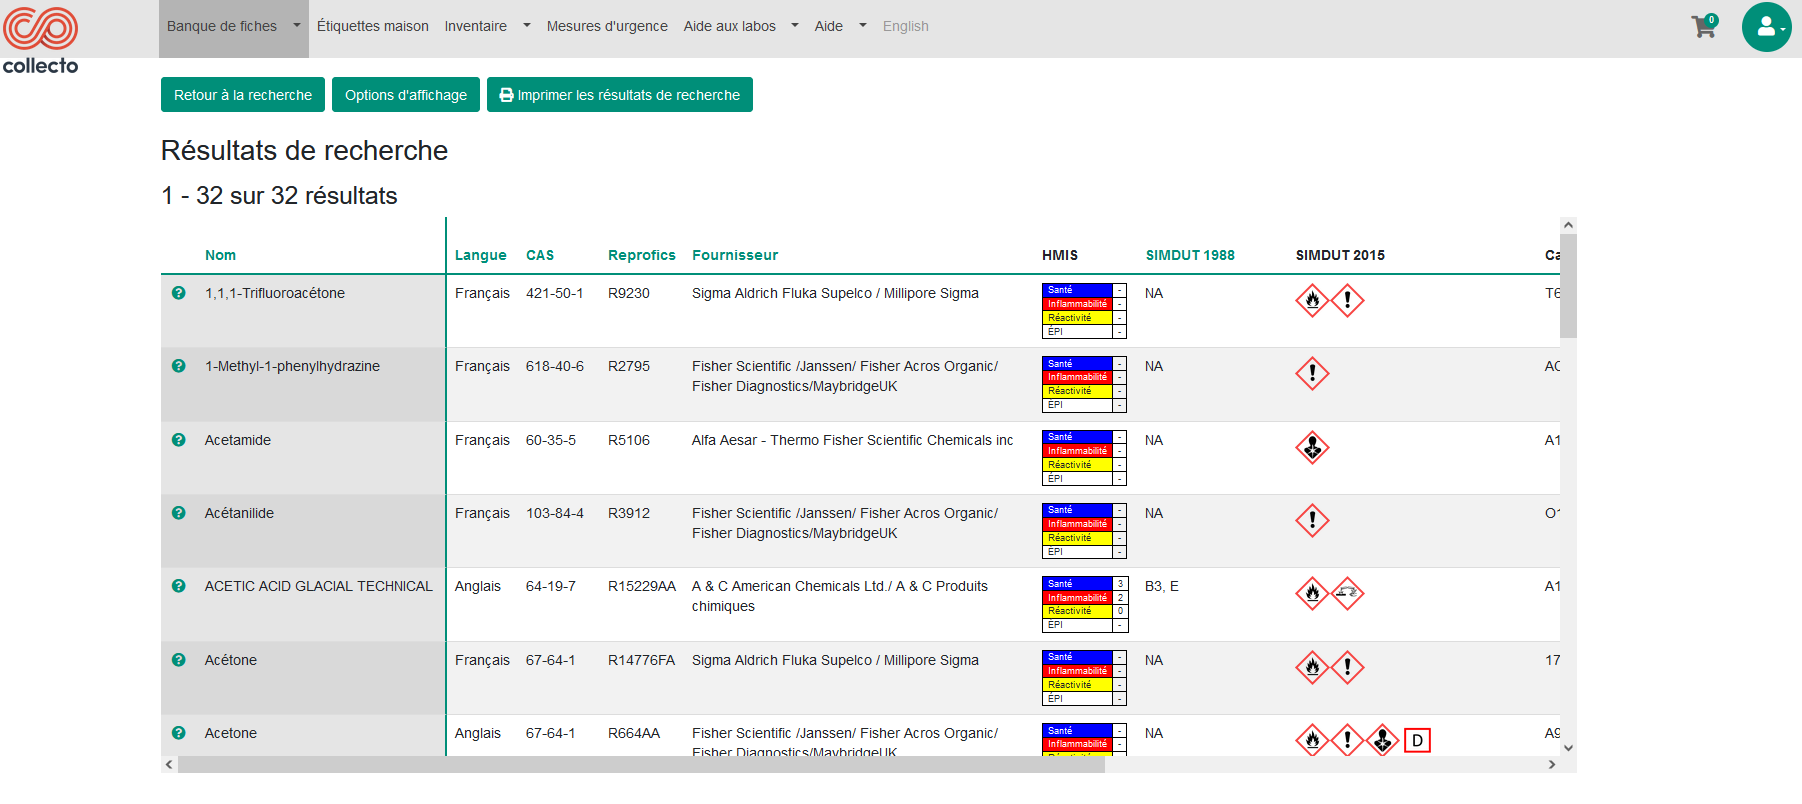Click Reprofics code R5106
Image resolution: width=1802 pixels, height=804 pixels.
[x=629, y=440]
